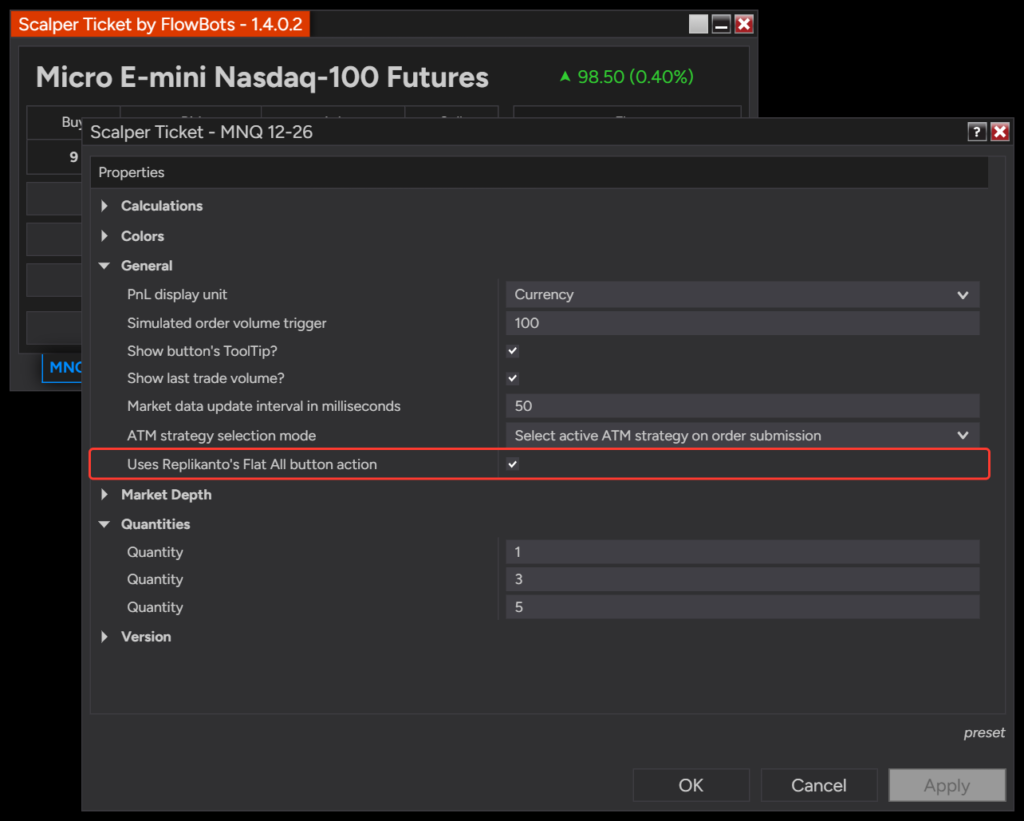Click the OK button
The width and height of the screenshot is (1024, 821).
691,785
